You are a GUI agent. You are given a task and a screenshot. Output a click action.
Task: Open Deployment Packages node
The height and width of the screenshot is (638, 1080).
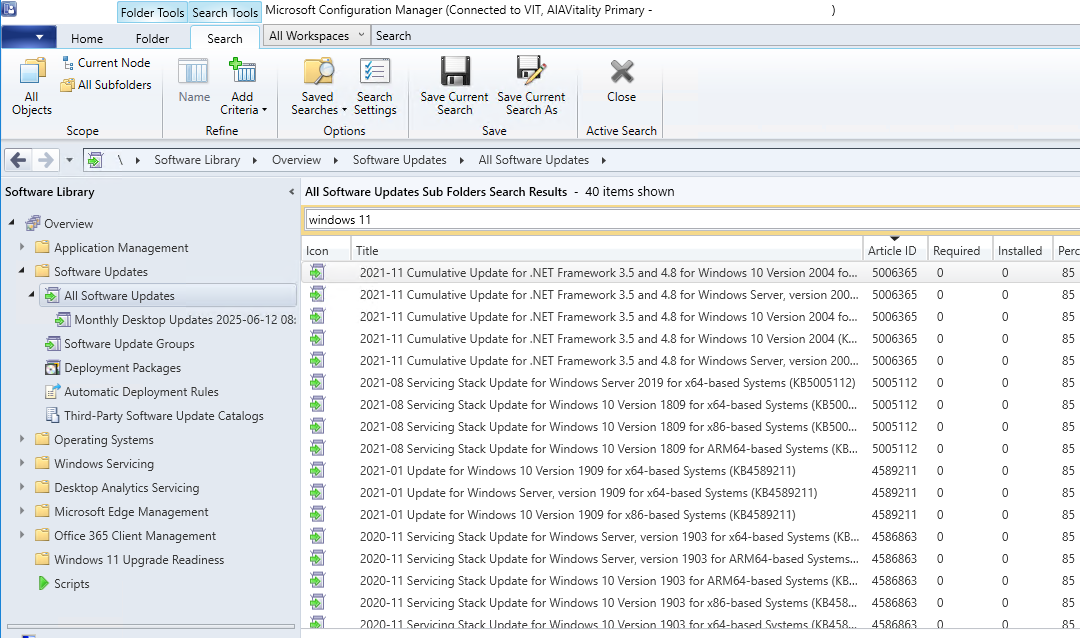122,367
